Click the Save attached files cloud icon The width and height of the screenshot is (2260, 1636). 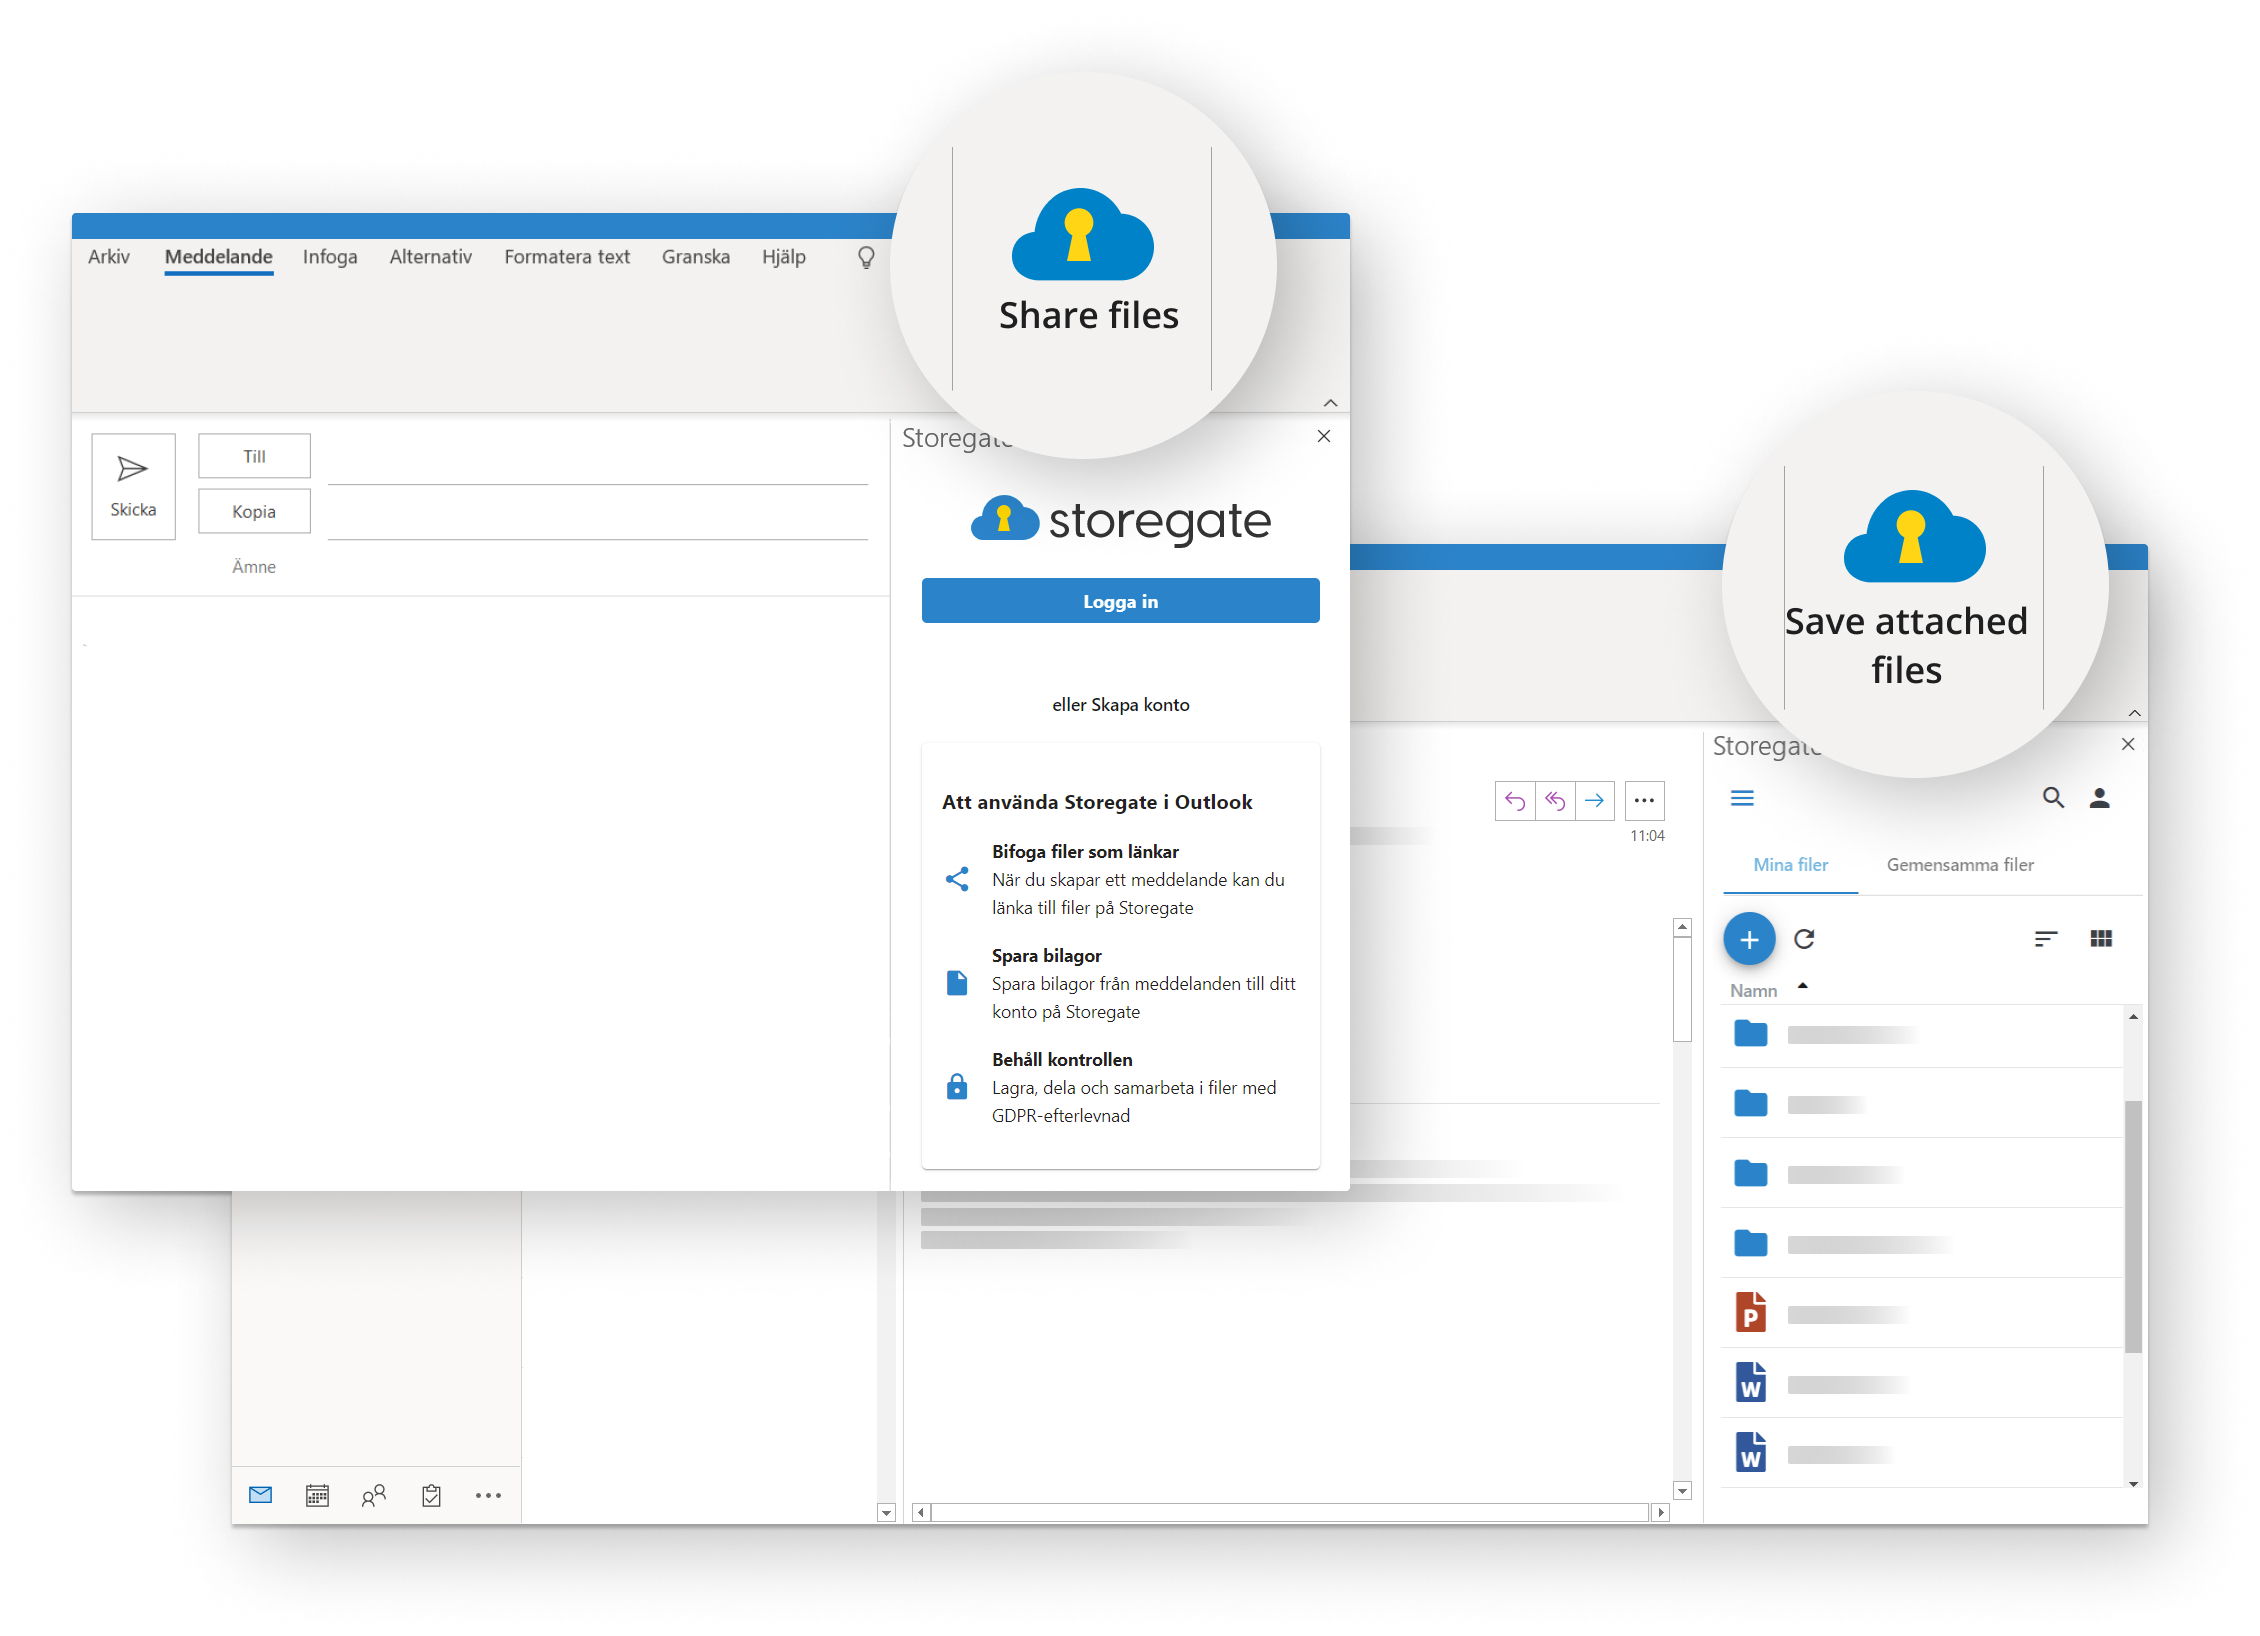coord(1914,536)
